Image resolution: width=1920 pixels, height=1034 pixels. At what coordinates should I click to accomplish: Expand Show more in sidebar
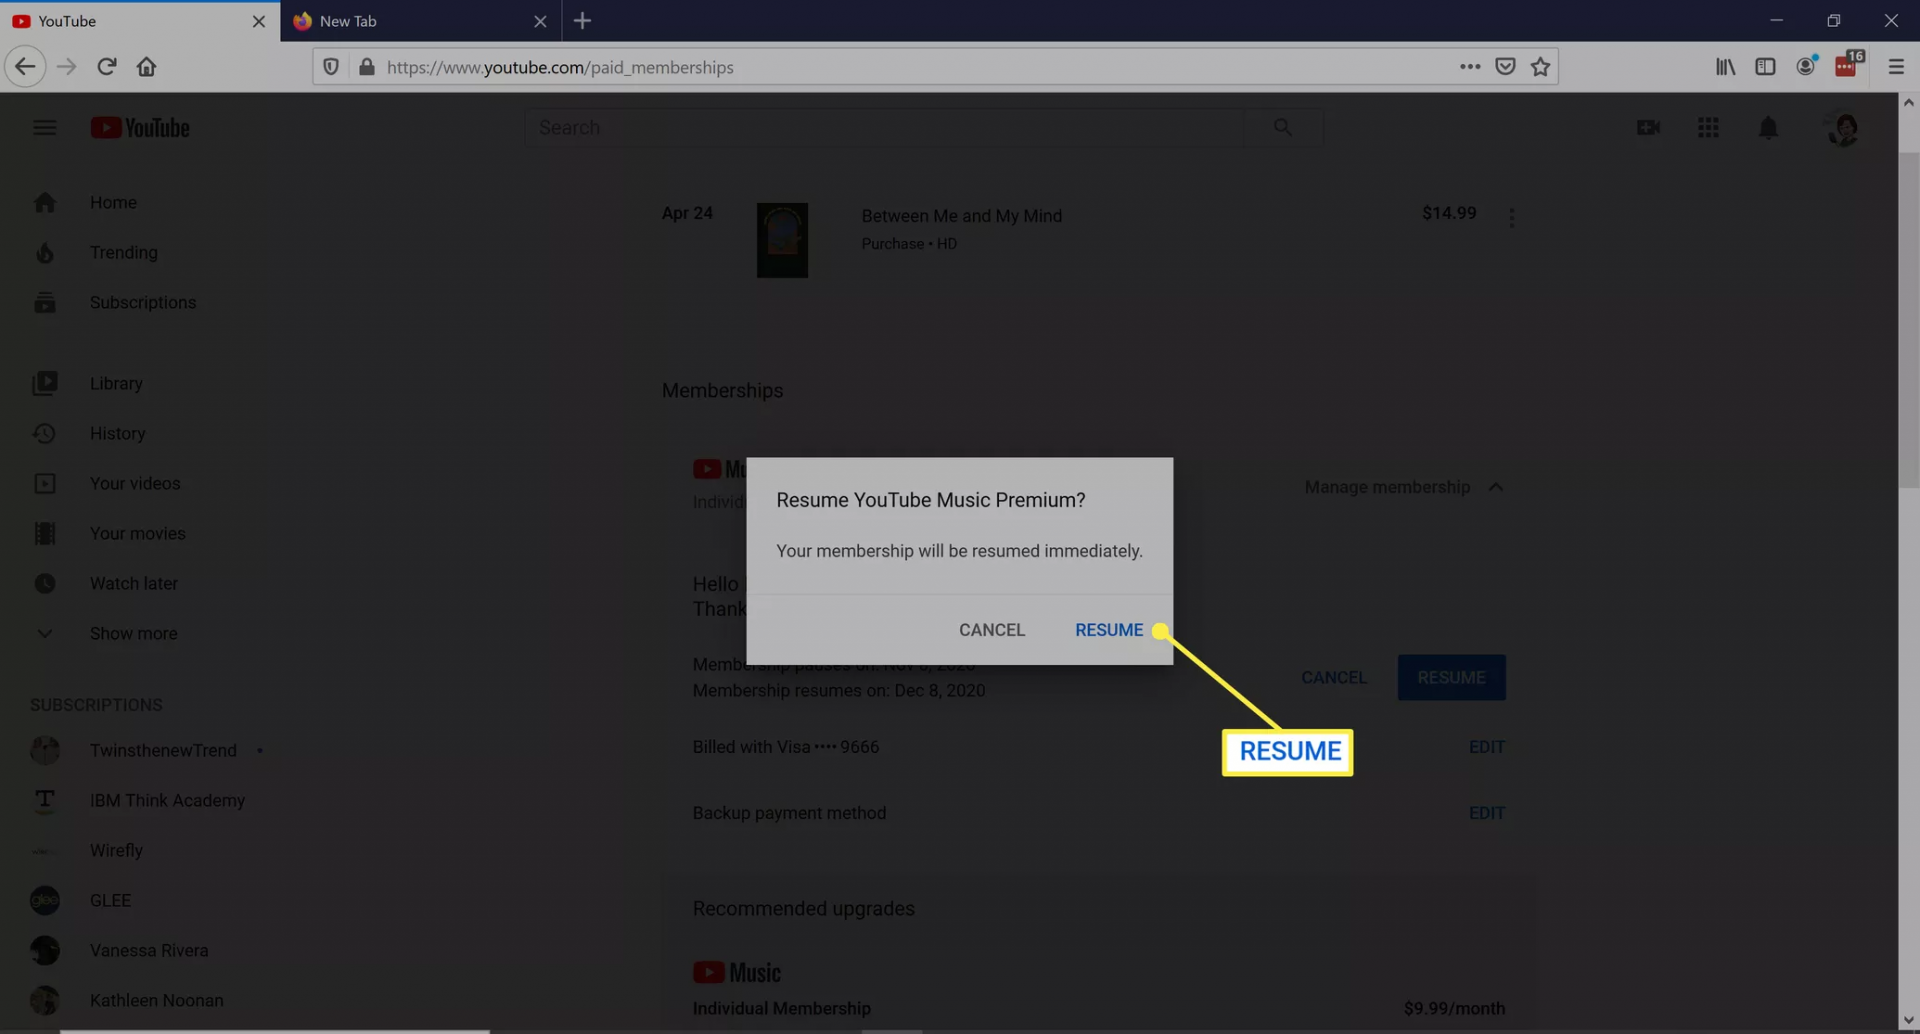tap(133, 633)
